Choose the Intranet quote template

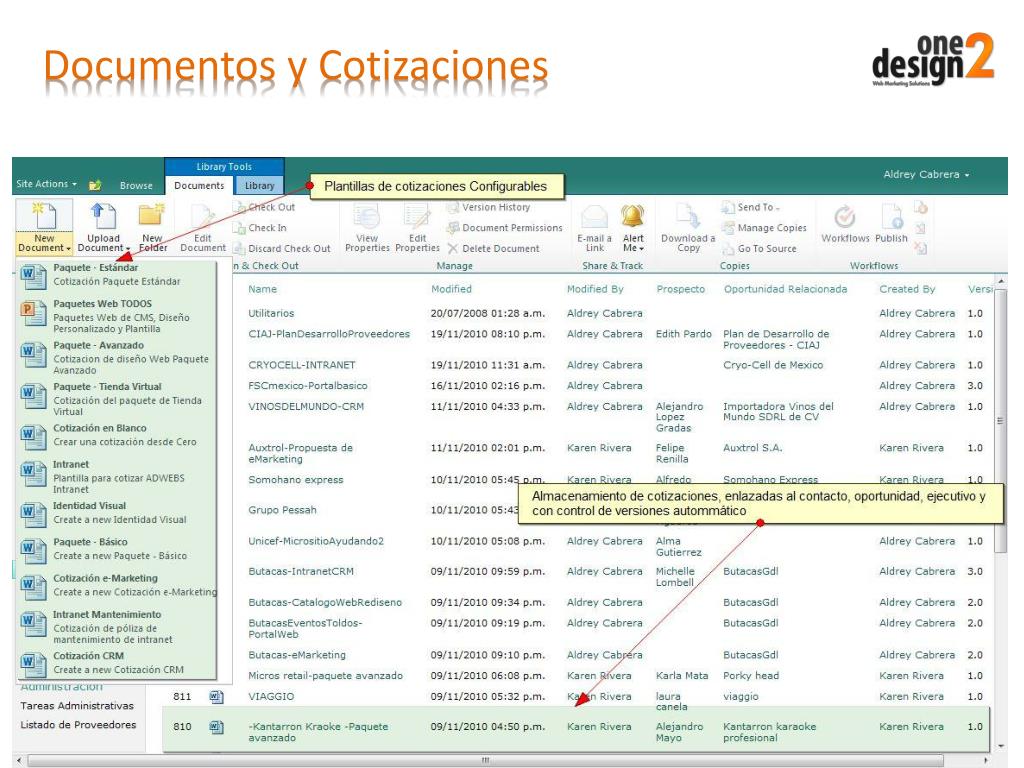point(118,476)
